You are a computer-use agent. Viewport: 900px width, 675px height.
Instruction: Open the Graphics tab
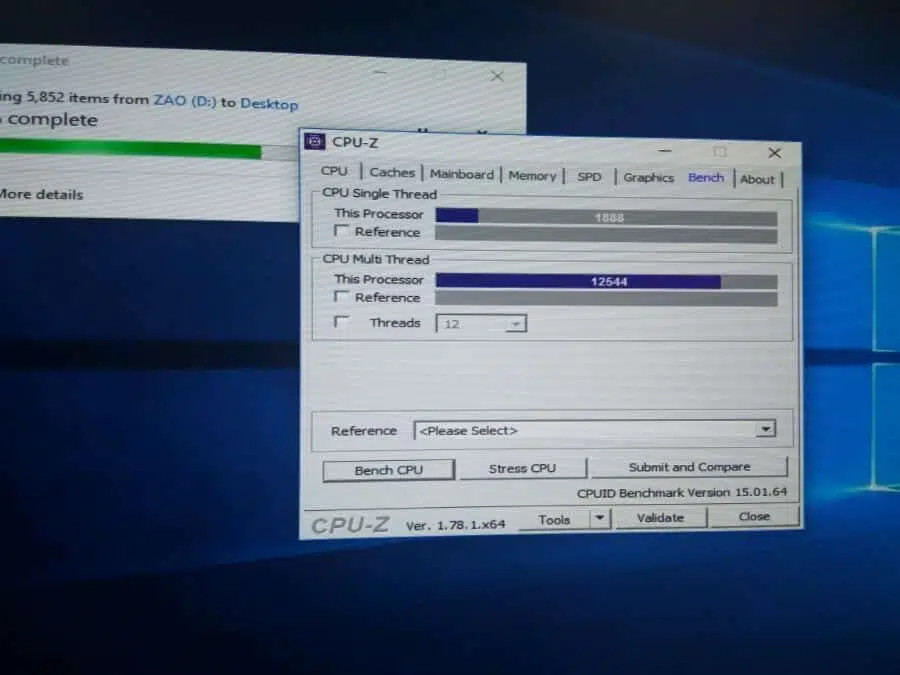(x=648, y=178)
